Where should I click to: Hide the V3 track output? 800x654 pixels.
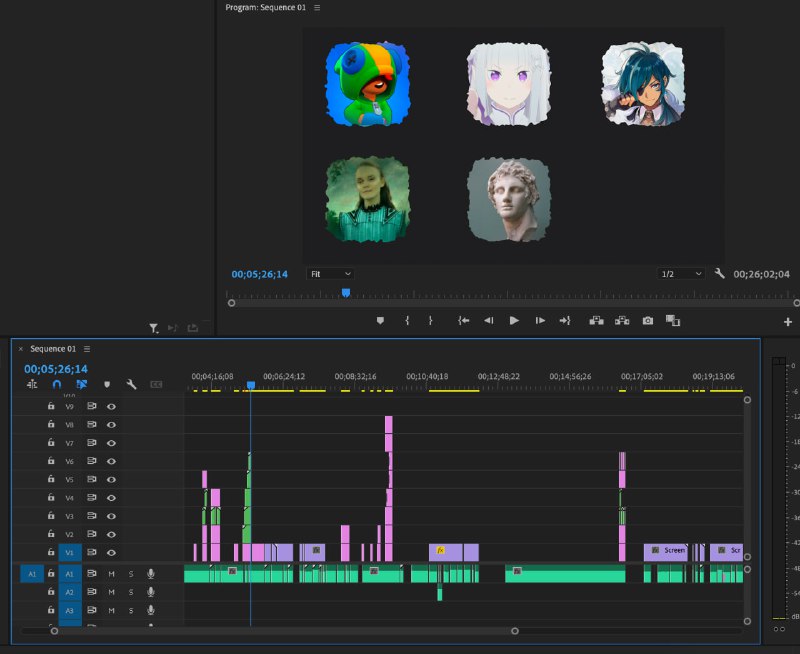[111, 516]
